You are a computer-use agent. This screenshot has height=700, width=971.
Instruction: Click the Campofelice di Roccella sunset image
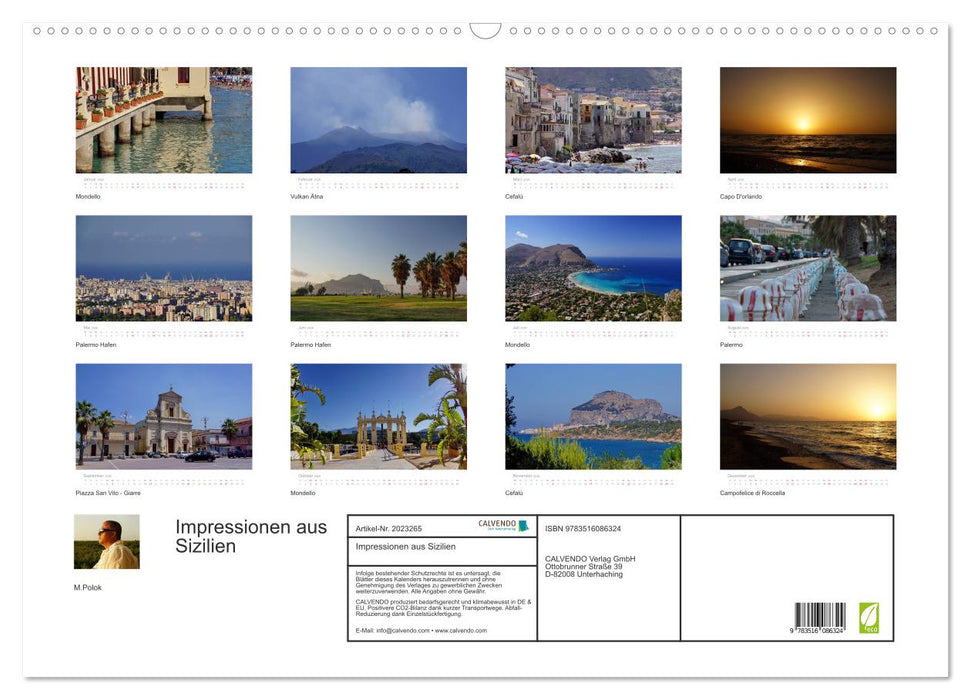(807, 415)
